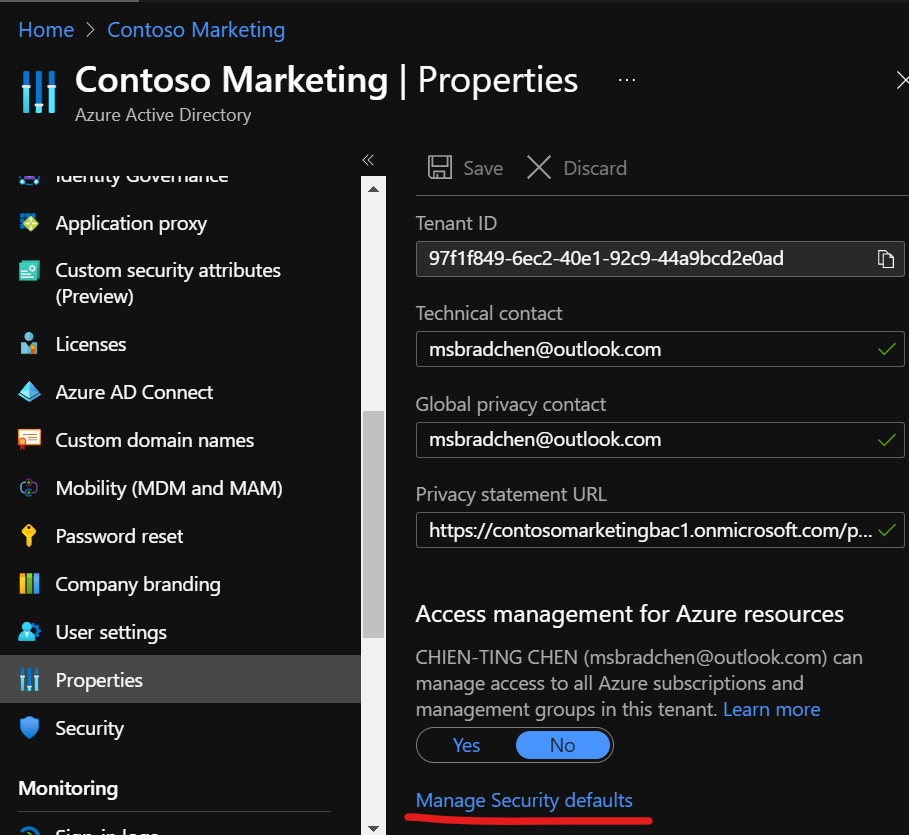The width and height of the screenshot is (909, 835).
Task: Close the Properties blade with X
Action: [902, 80]
